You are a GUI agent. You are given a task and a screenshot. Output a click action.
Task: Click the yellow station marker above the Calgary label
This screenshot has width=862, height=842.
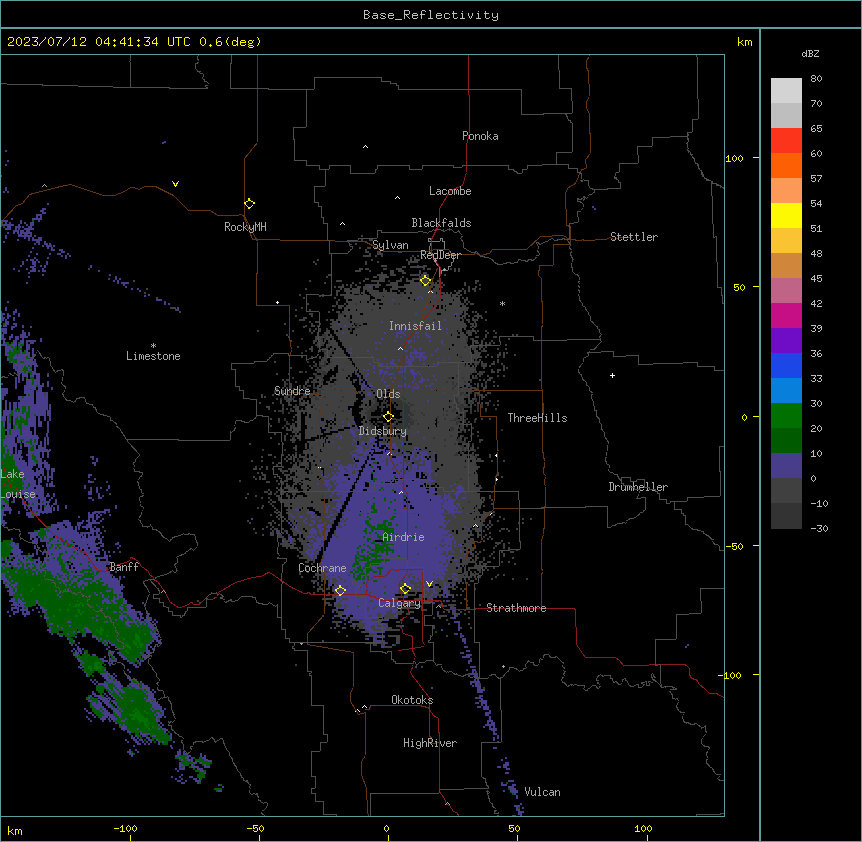click(x=405, y=589)
